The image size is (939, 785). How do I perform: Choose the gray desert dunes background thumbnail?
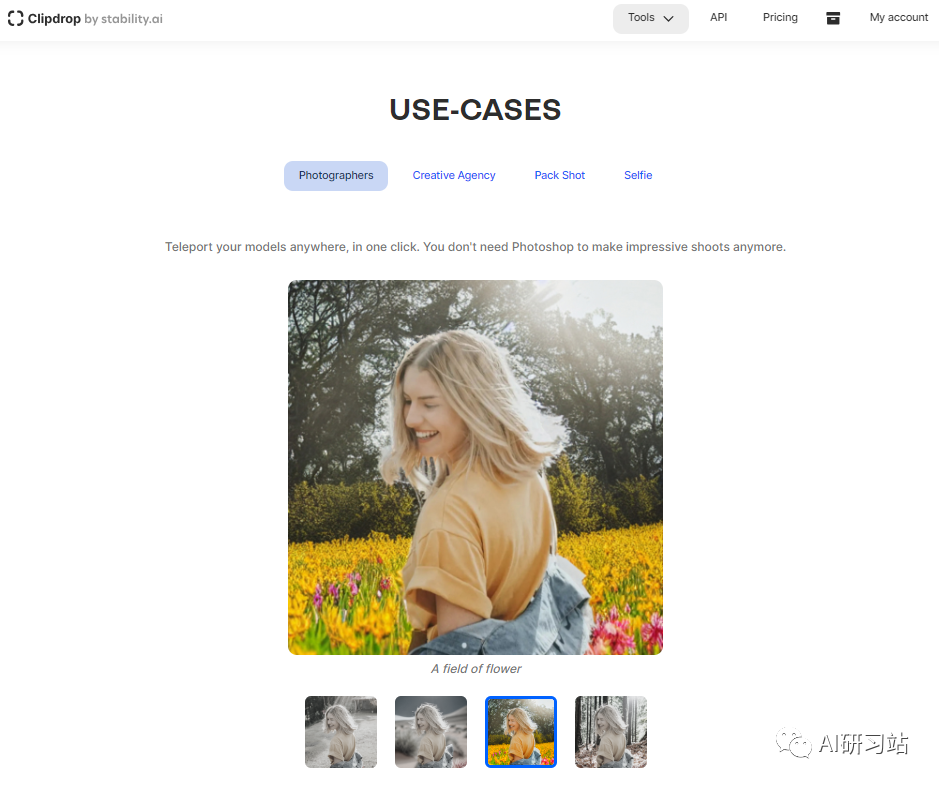coord(431,732)
